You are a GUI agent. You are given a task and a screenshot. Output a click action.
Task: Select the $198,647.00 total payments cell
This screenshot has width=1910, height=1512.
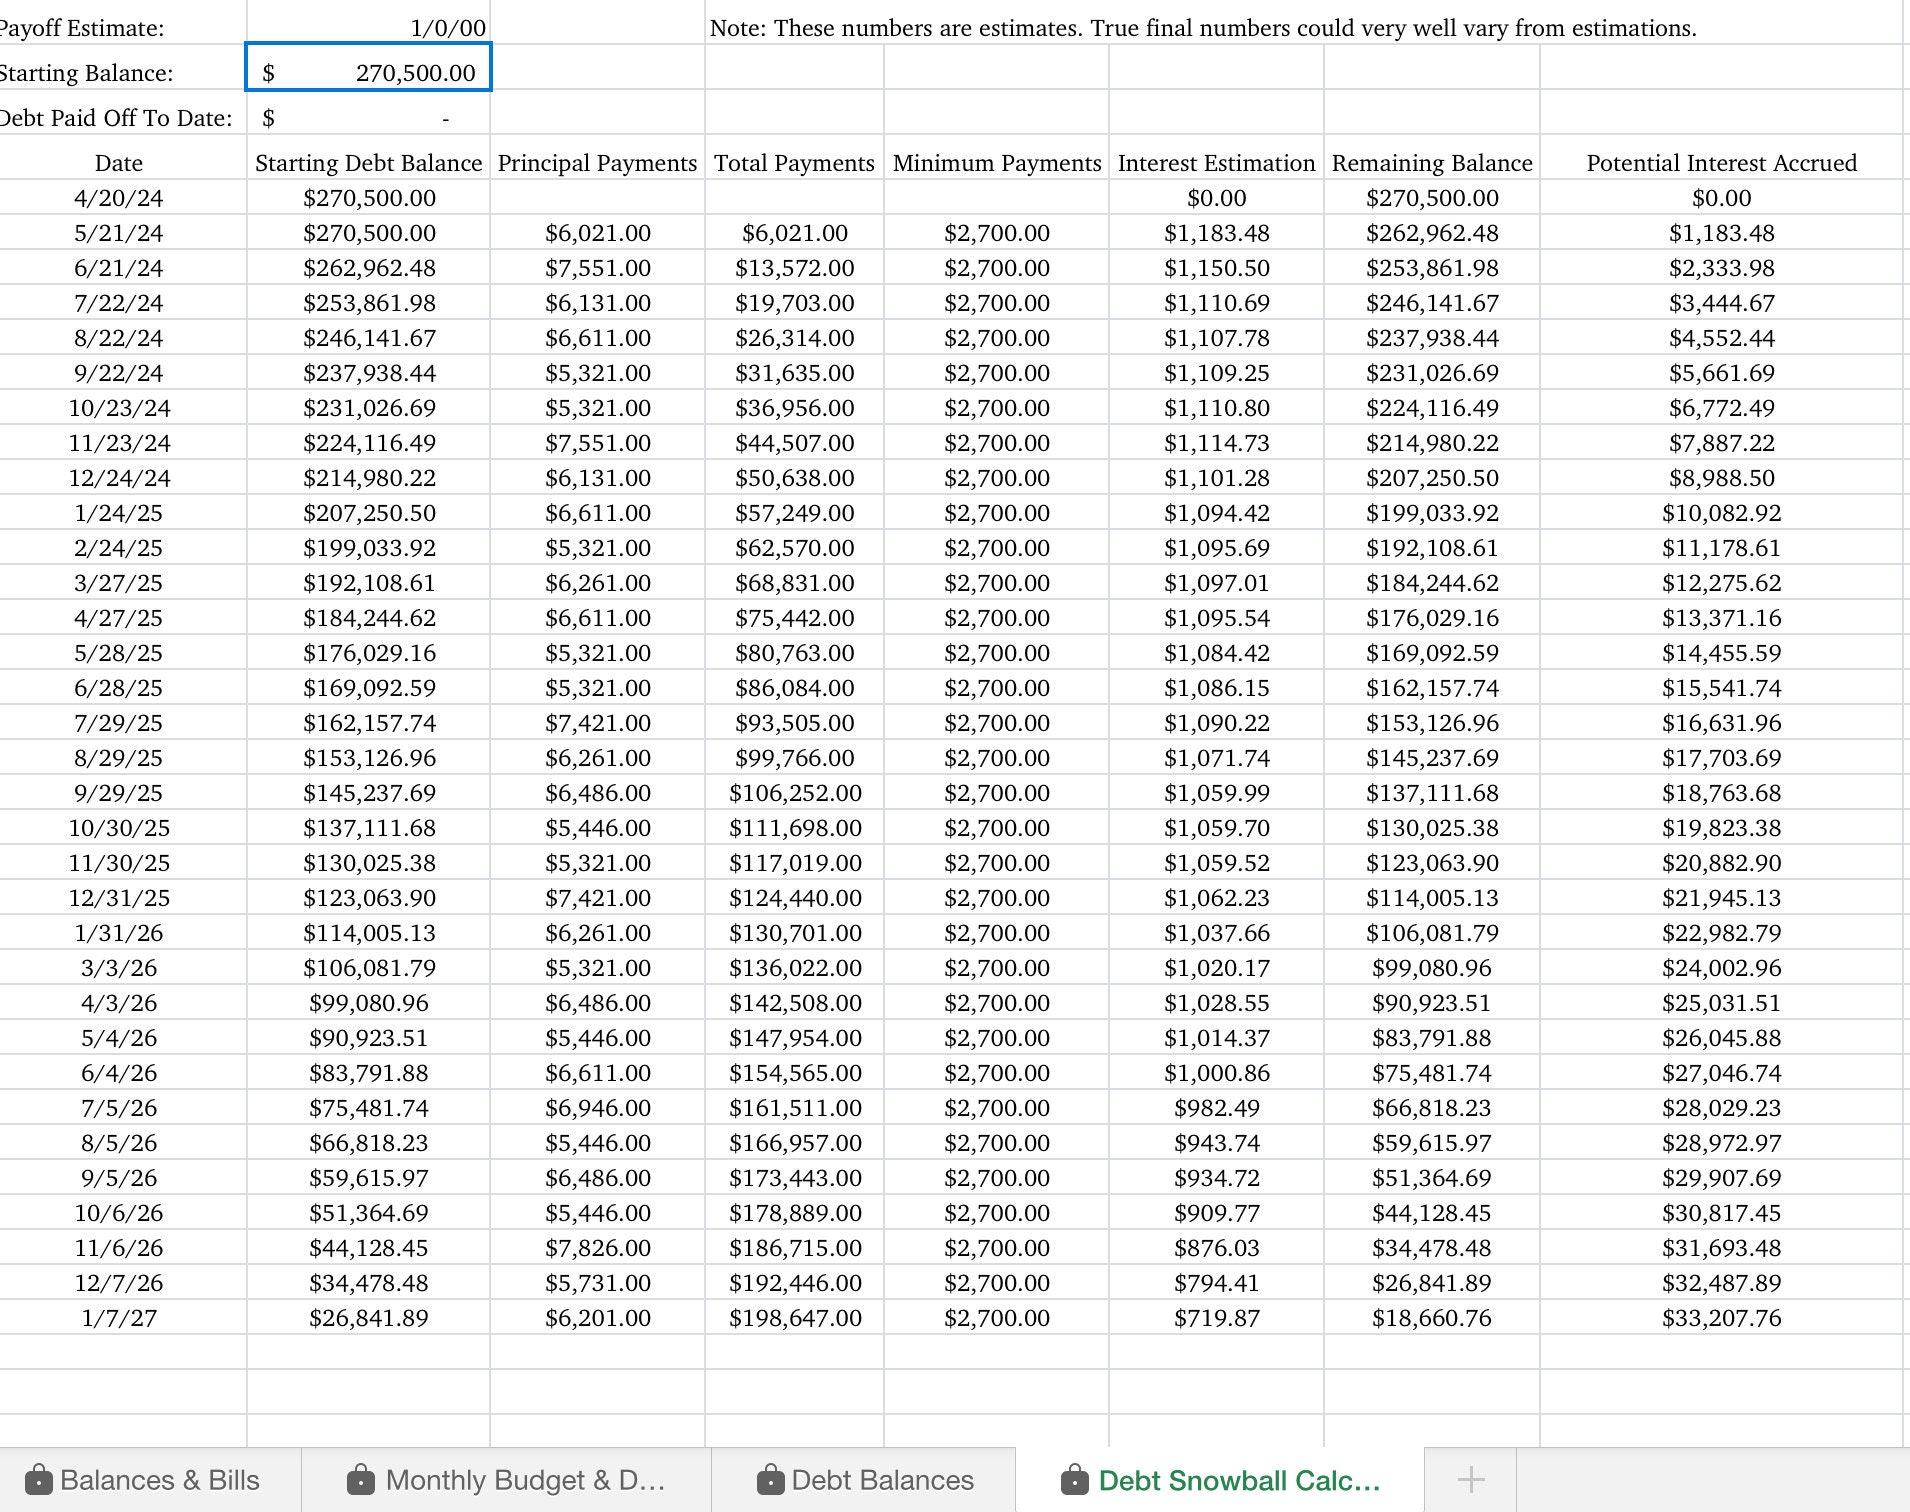(x=793, y=1317)
